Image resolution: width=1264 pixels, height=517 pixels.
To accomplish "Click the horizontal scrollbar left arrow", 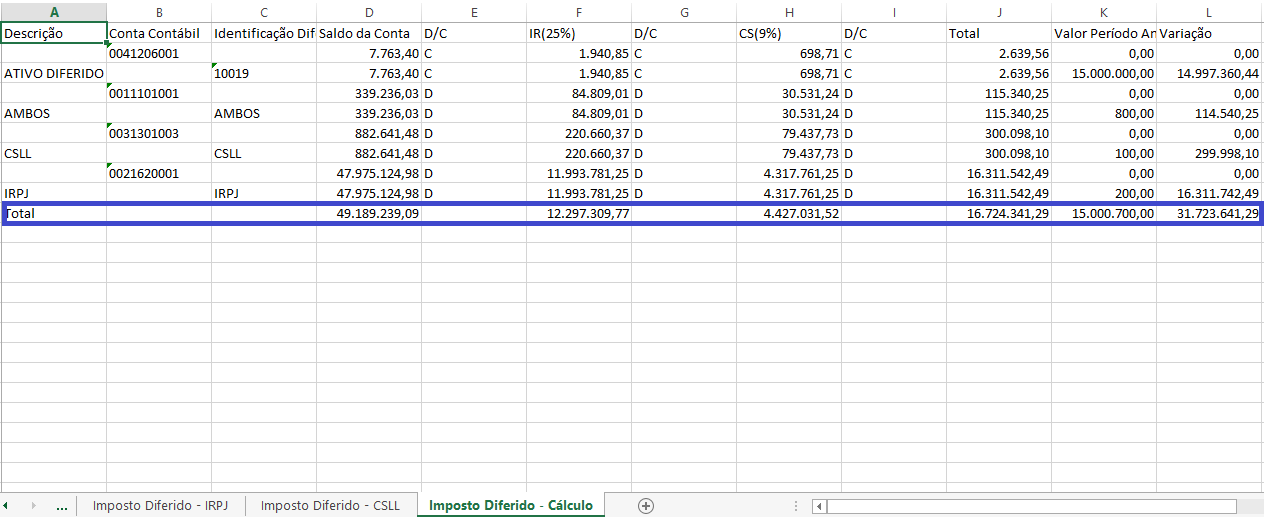I will pyautogui.click(x=819, y=506).
